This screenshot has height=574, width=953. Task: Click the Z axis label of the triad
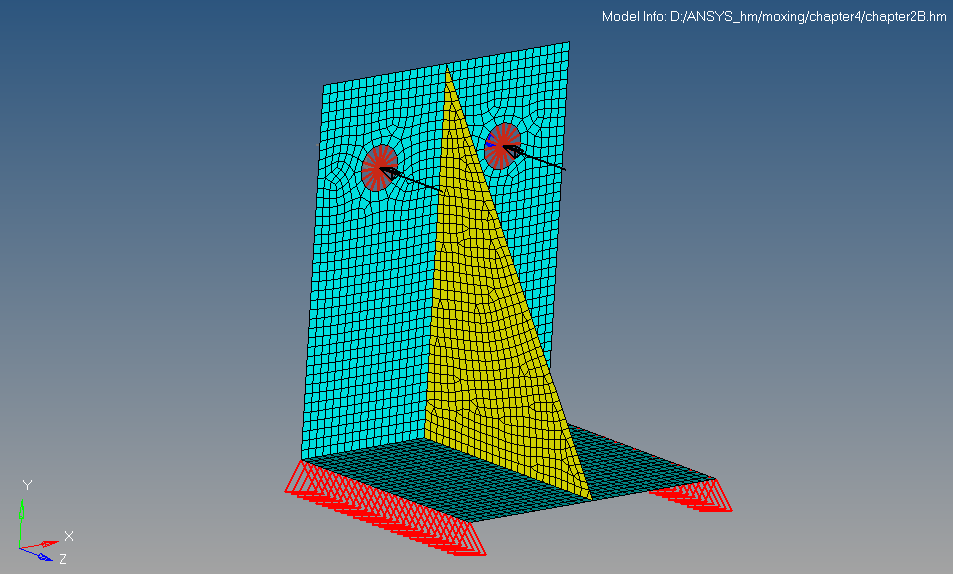coord(63,558)
